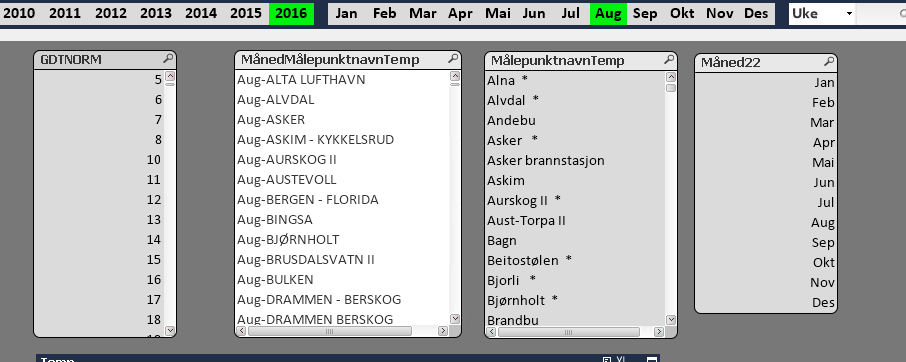Select Aug-ASKER entry
906x362 pixels.
343,120
